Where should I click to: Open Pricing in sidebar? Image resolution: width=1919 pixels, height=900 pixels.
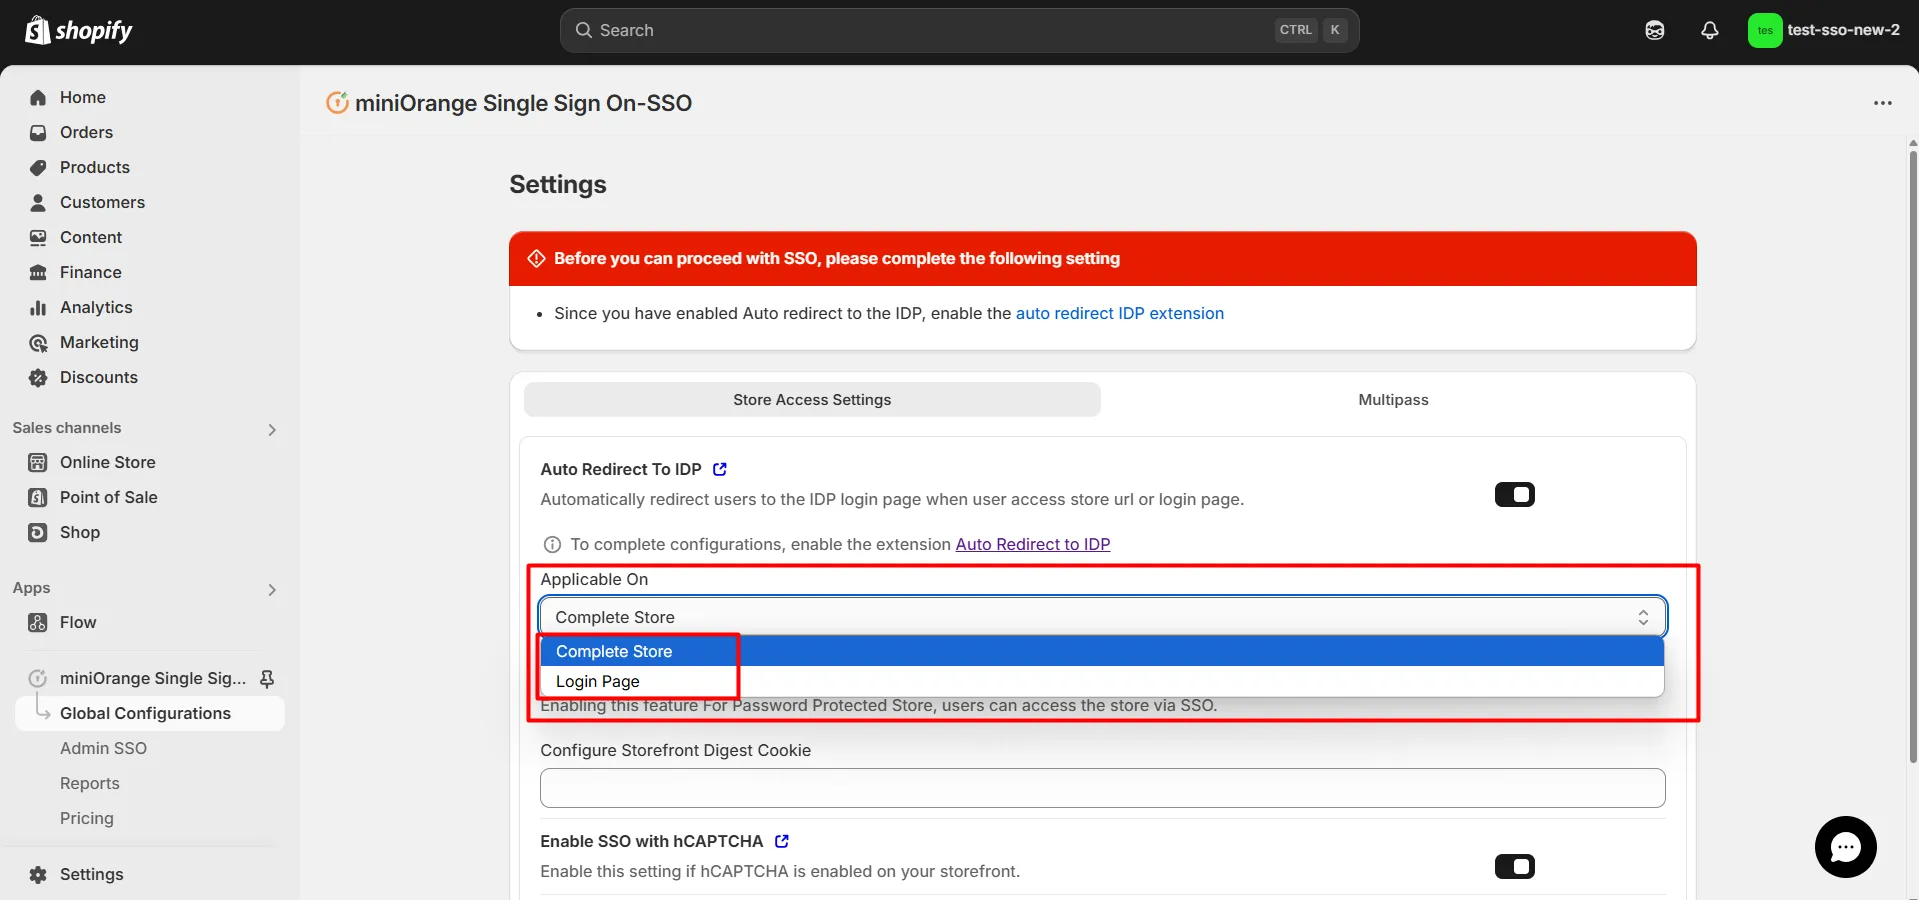coord(87,818)
